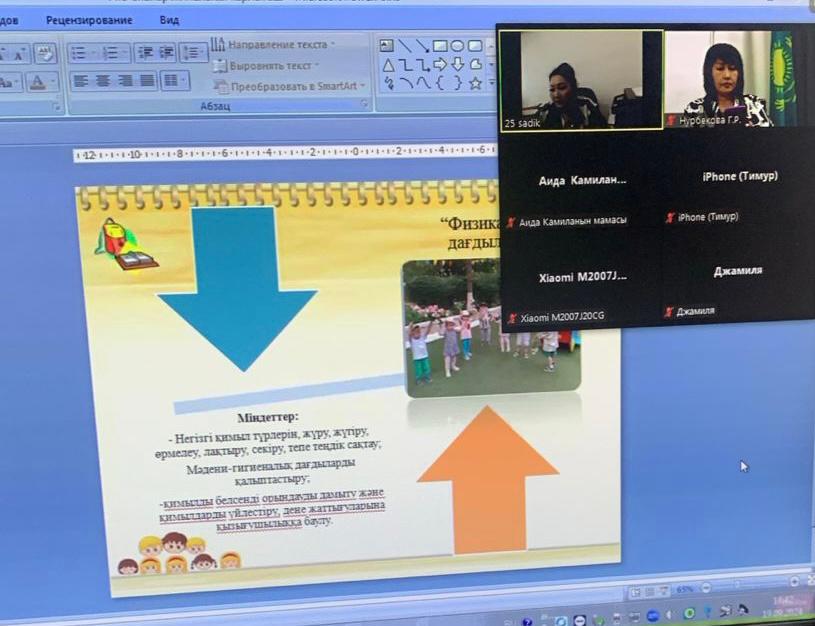Viewport: 815px width, 626px height.
Task: Switch to Slide Sorter view
Action: (649, 593)
